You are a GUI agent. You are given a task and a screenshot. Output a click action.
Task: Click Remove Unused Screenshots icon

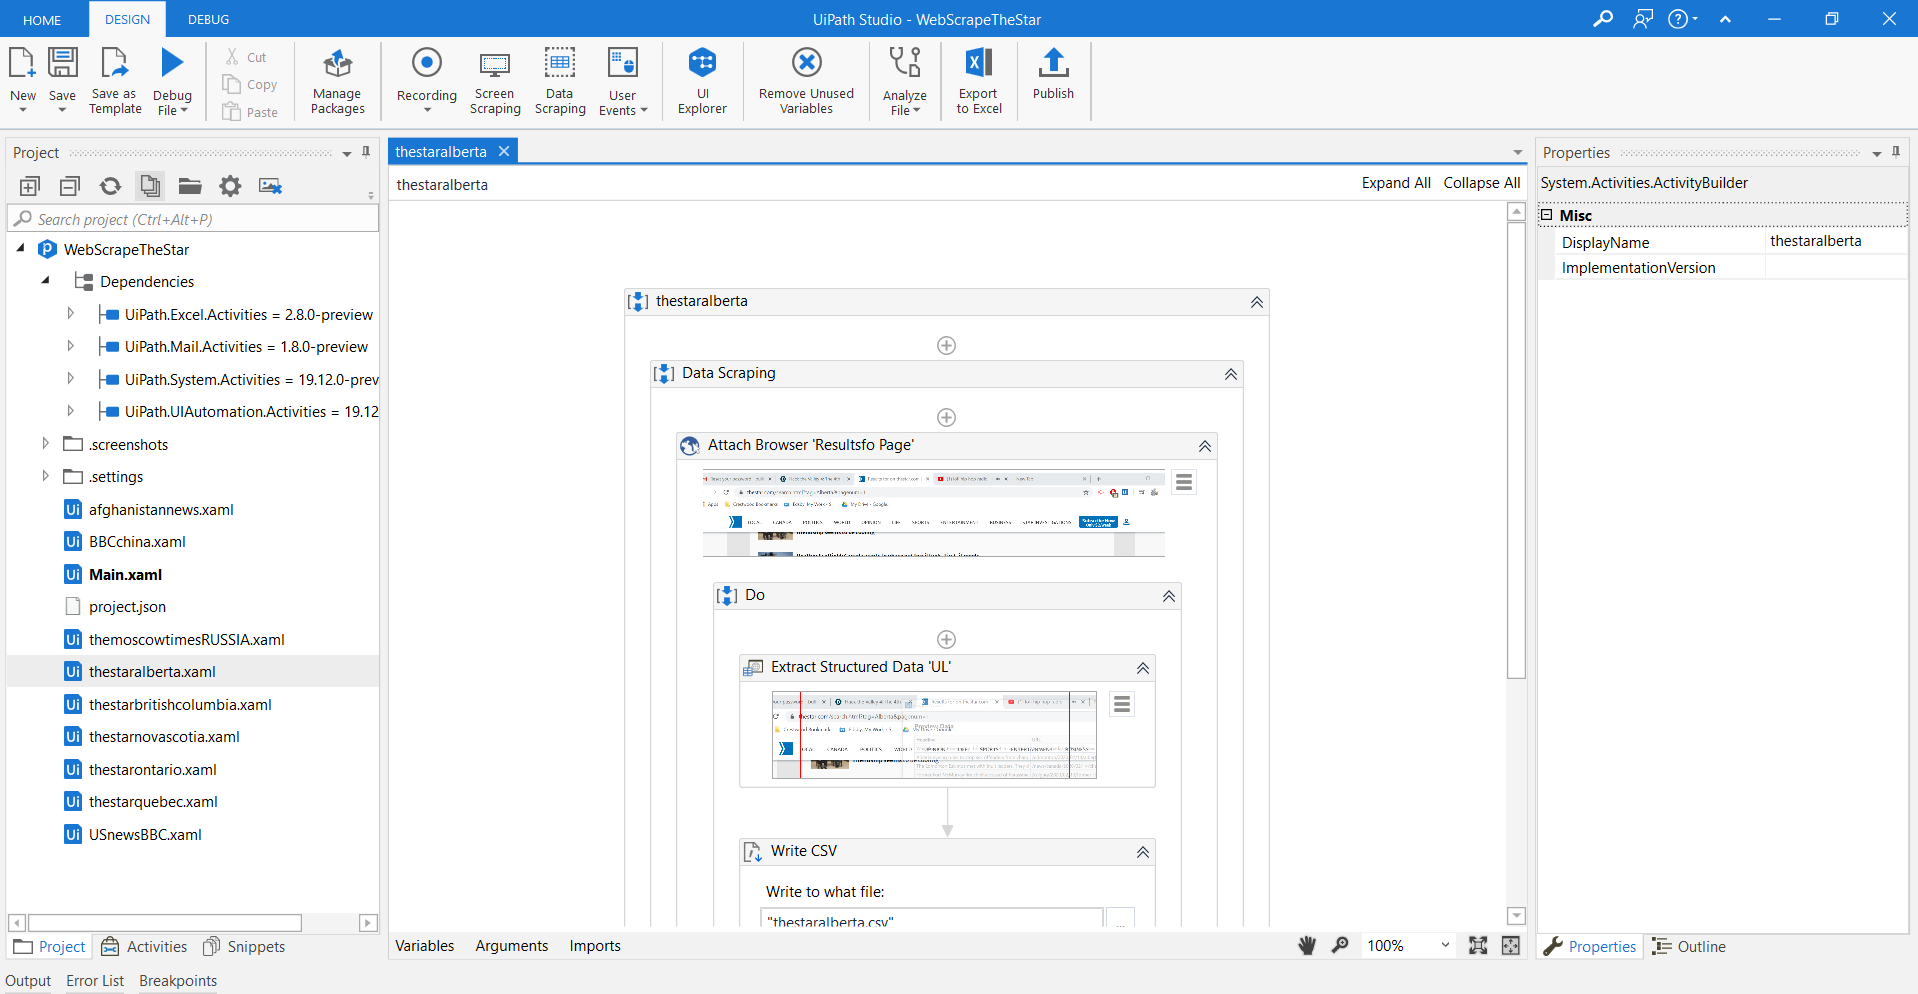coord(270,186)
